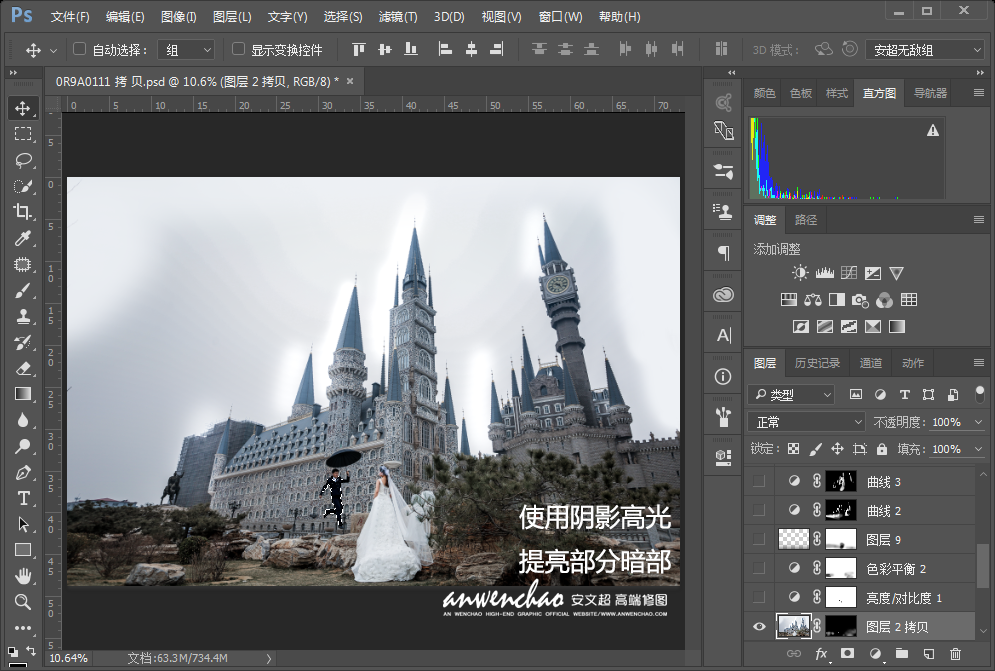Viewport: 995px width, 671px height.
Task: Show the 曲线 3 layer
Action: click(x=759, y=481)
